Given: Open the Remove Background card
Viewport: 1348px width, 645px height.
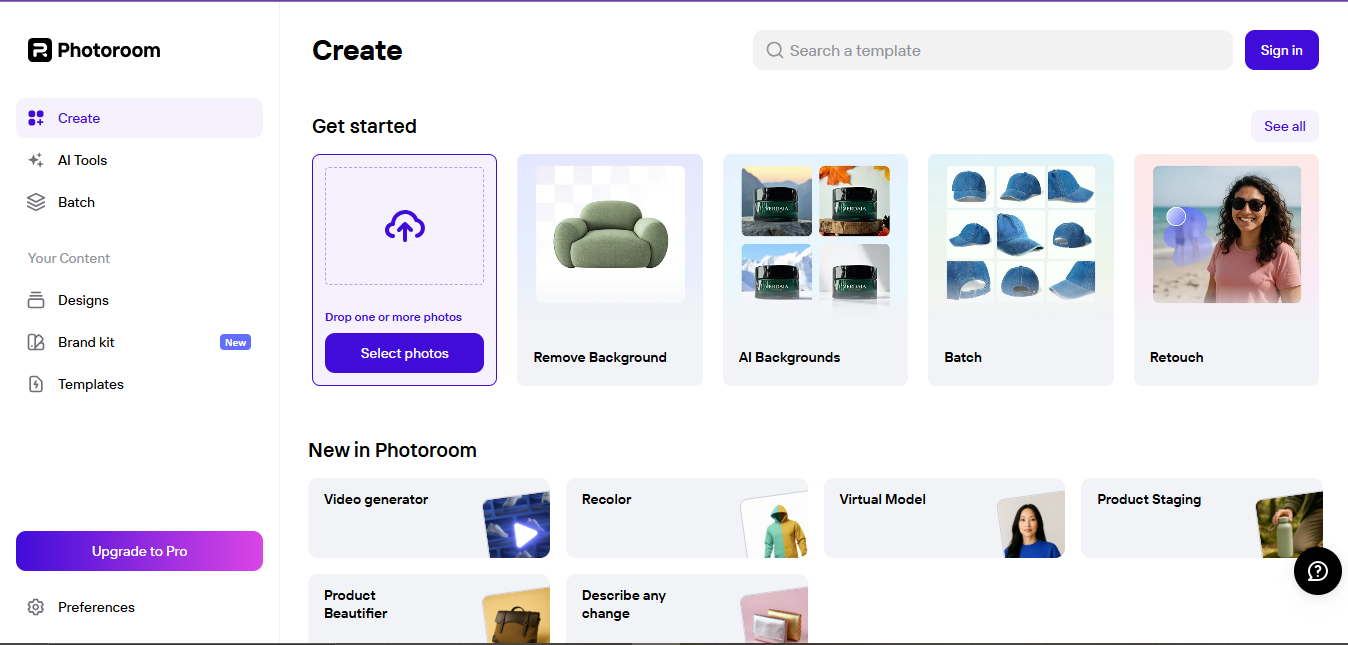Looking at the screenshot, I should [x=609, y=270].
